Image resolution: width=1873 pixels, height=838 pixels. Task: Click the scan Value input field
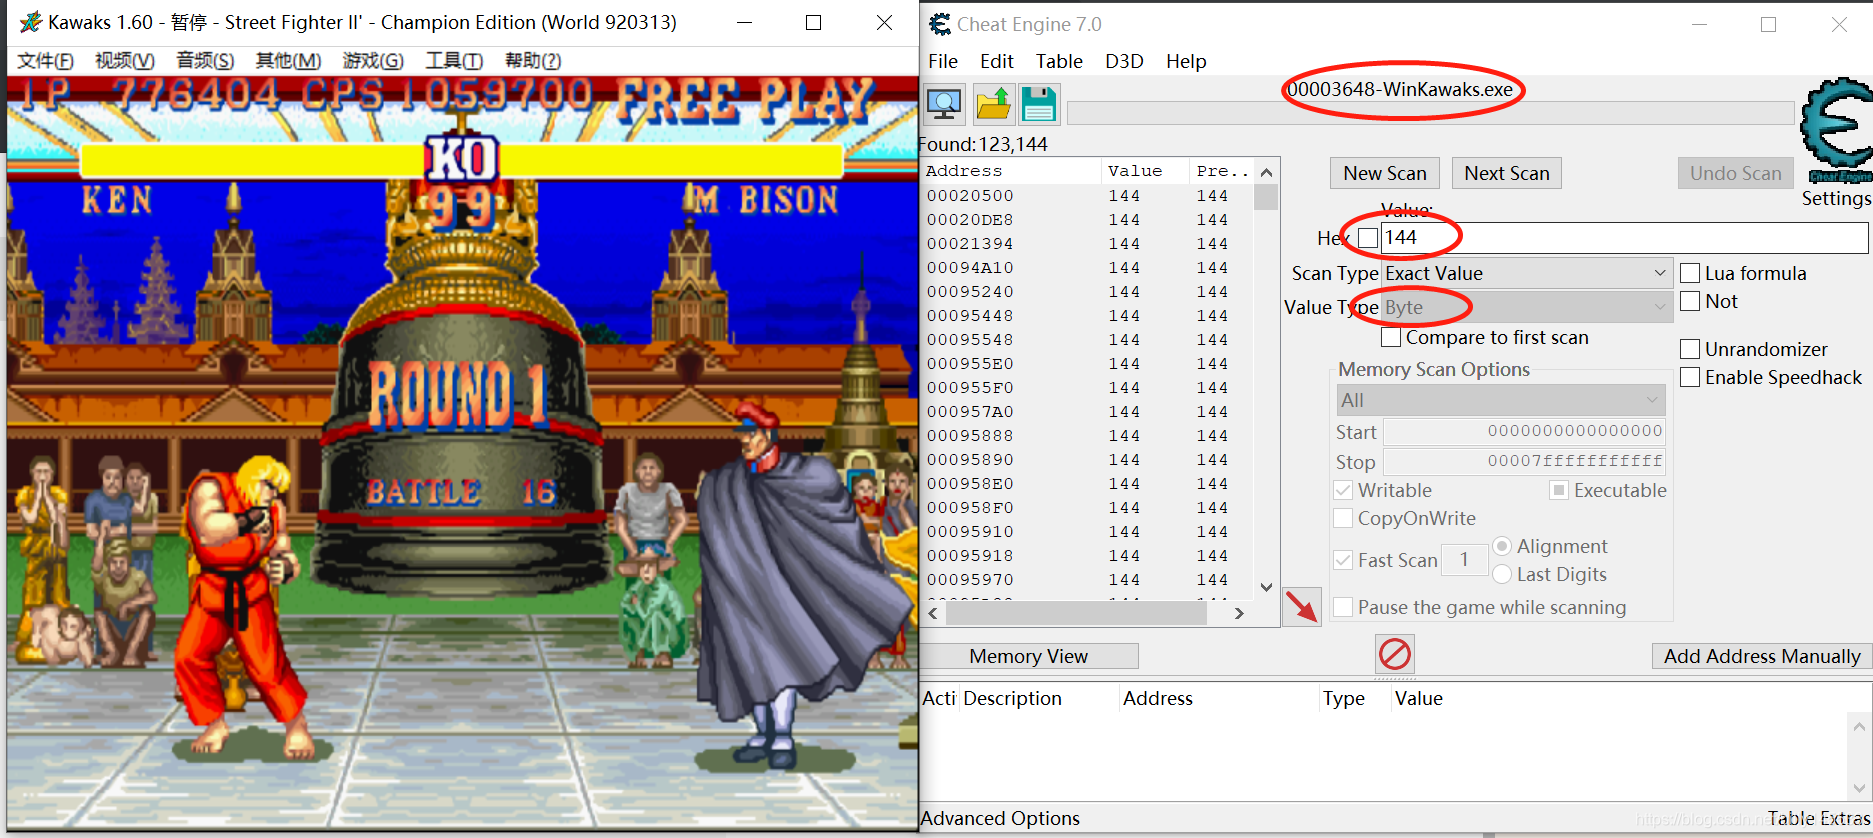pos(1624,238)
